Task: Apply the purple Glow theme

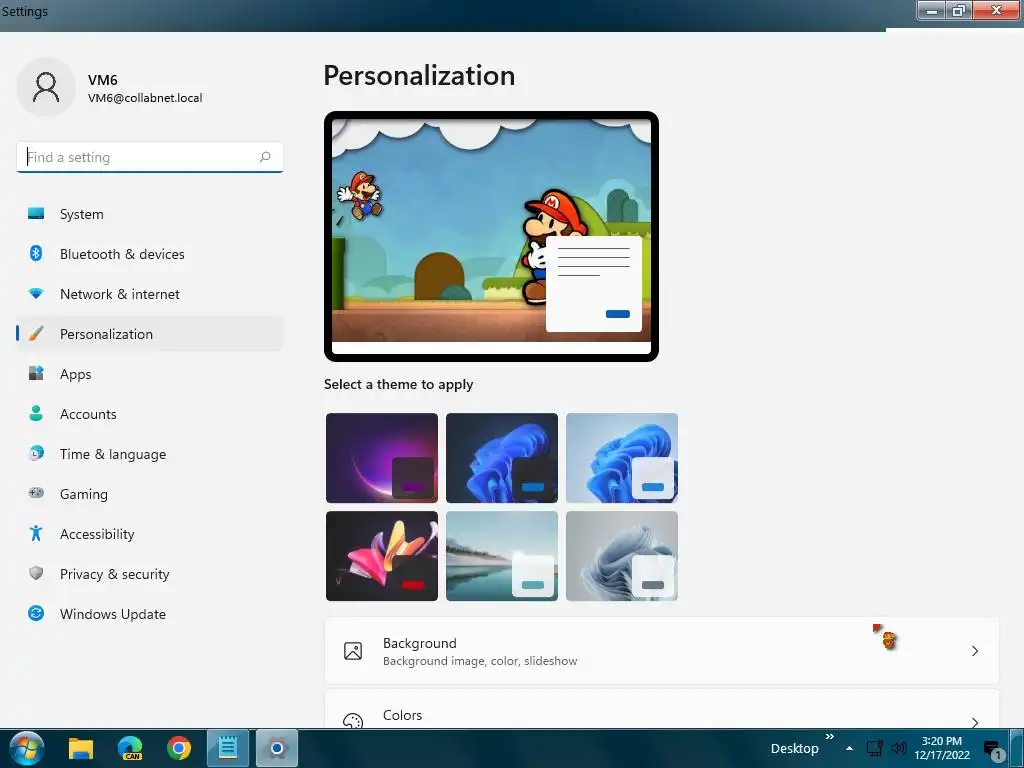Action: click(x=382, y=458)
